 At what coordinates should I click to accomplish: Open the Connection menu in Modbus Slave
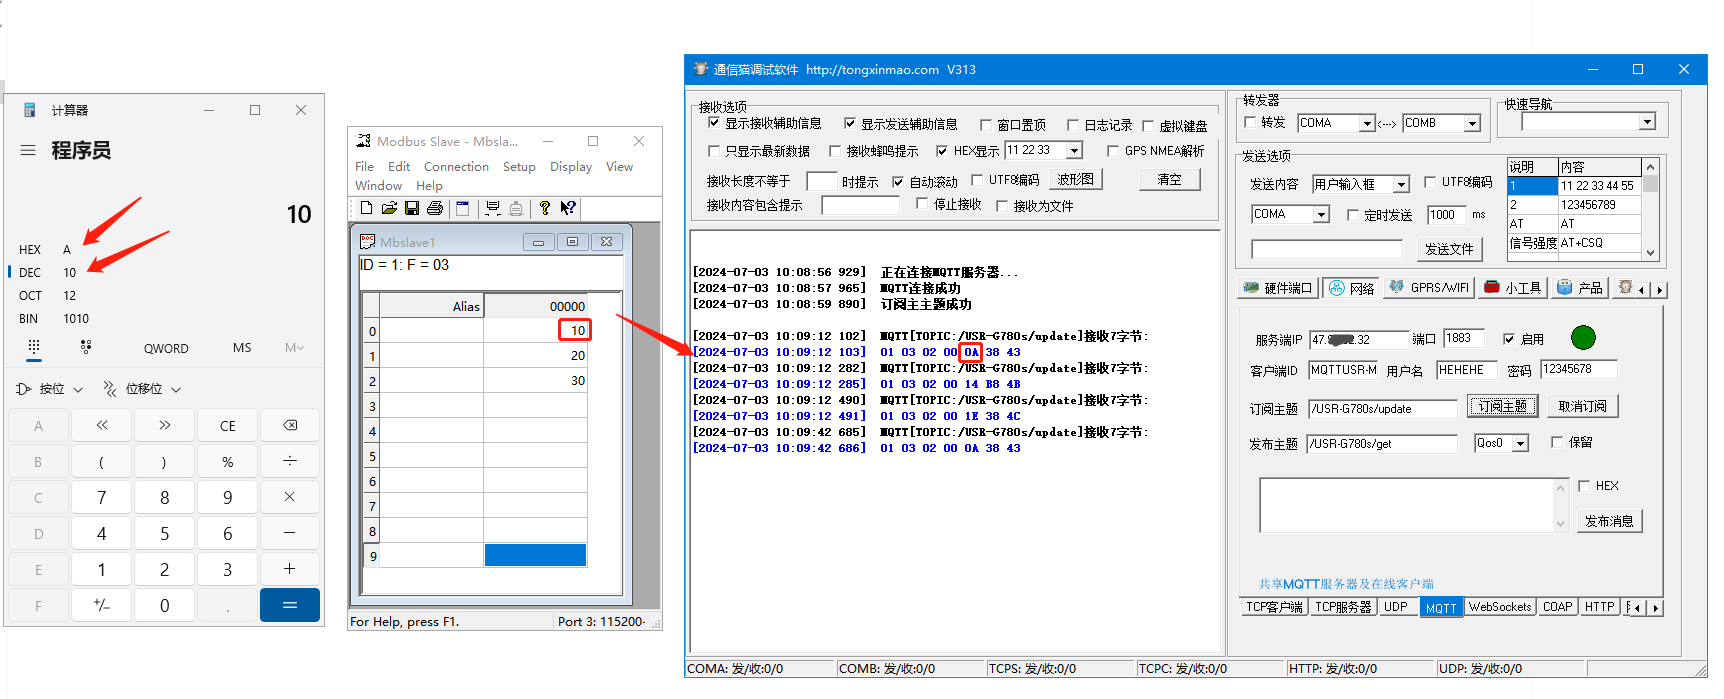[x=456, y=167]
